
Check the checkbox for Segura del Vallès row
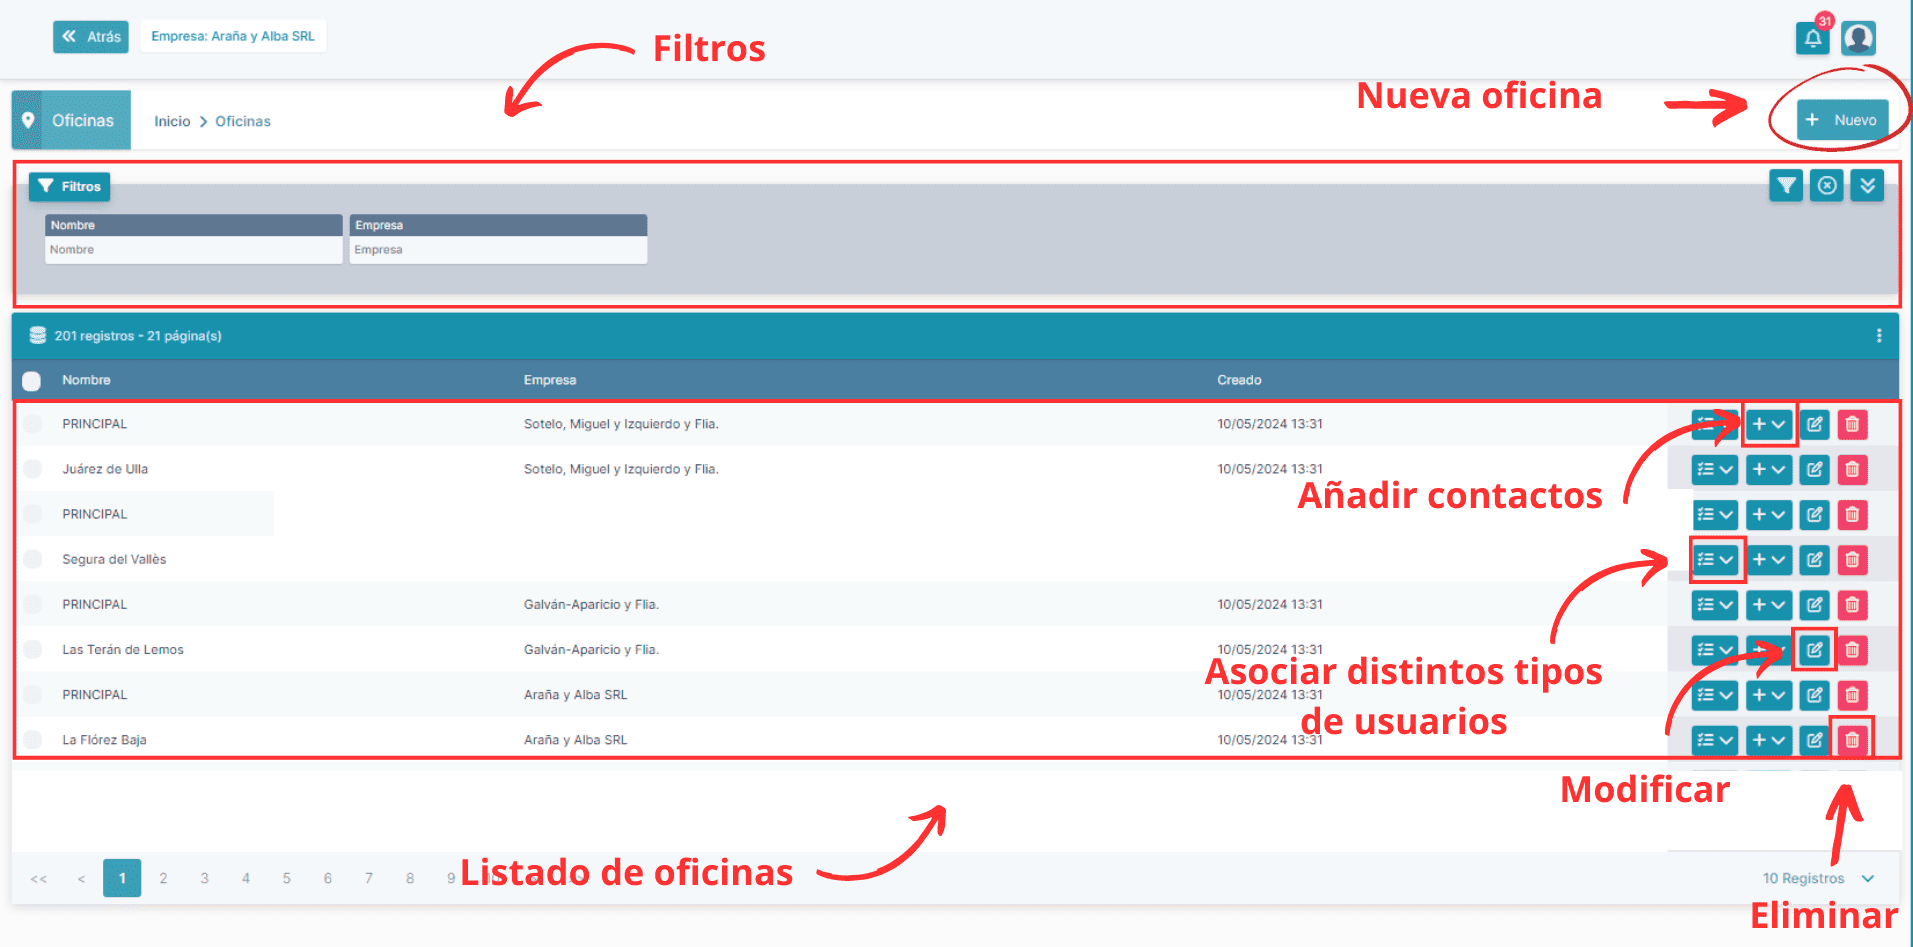[x=31, y=559]
